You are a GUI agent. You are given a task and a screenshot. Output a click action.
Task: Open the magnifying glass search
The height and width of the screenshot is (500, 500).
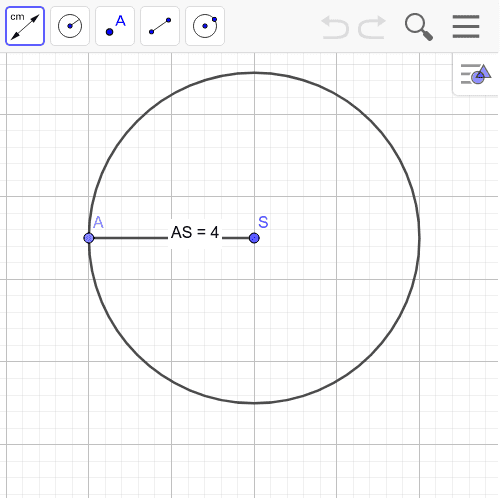419,27
